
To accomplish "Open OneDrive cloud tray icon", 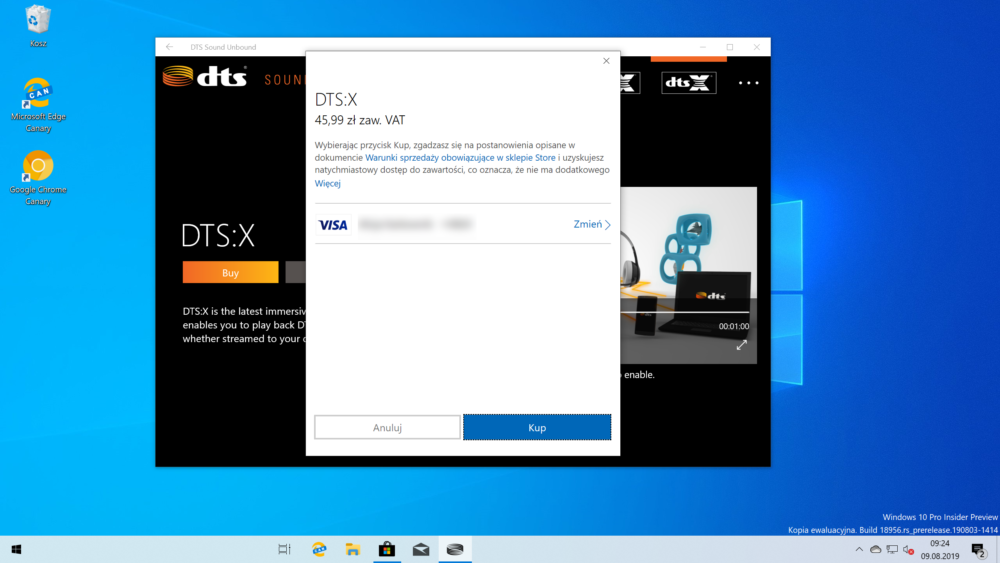I will (876, 550).
